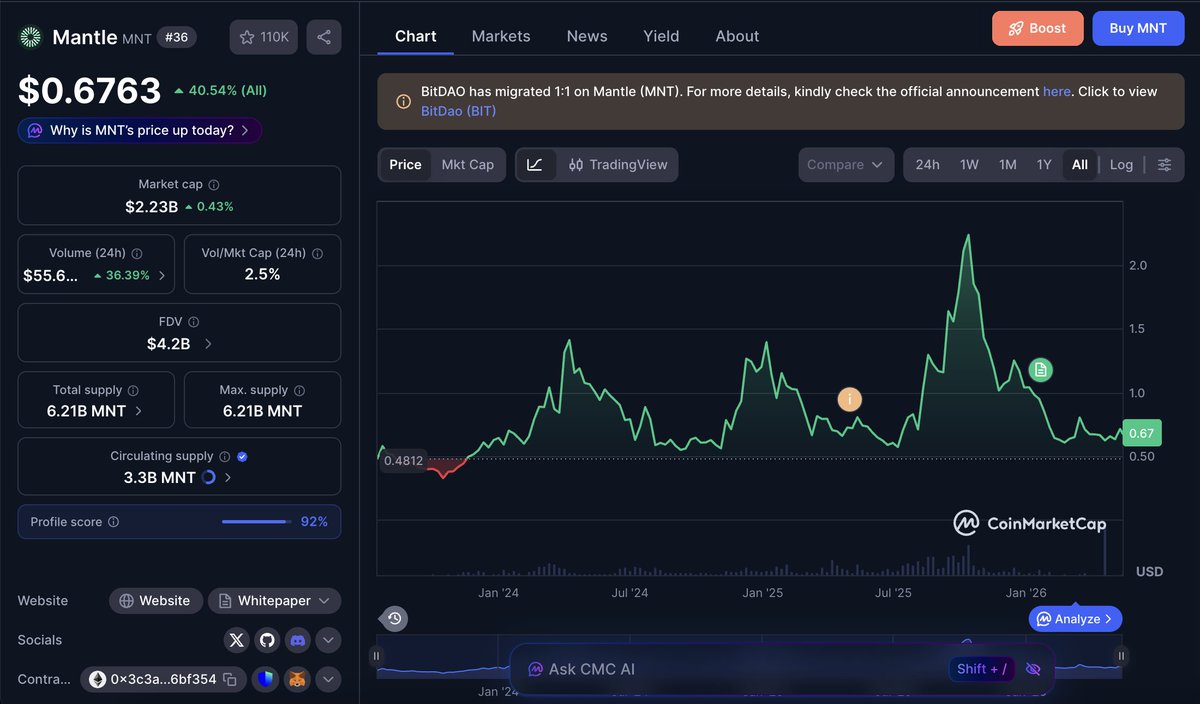The image size is (1200, 704).
Task: Expand FDV details chevron
Action: point(208,344)
